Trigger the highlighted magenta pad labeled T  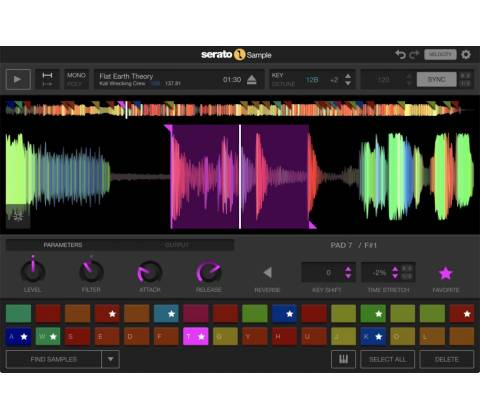point(196,336)
